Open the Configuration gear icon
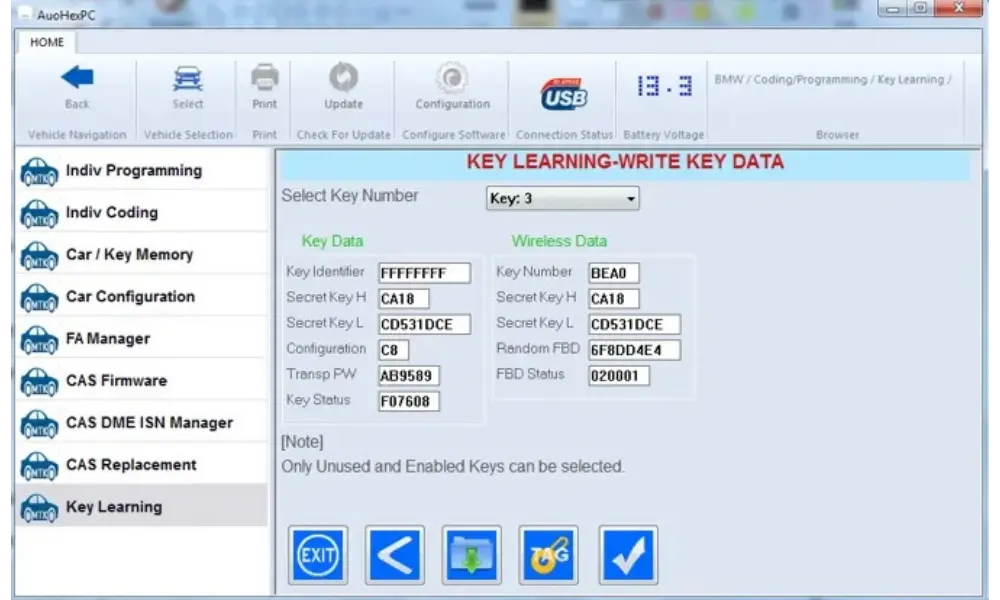The height and width of the screenshot is (600, 1000). 452,78
